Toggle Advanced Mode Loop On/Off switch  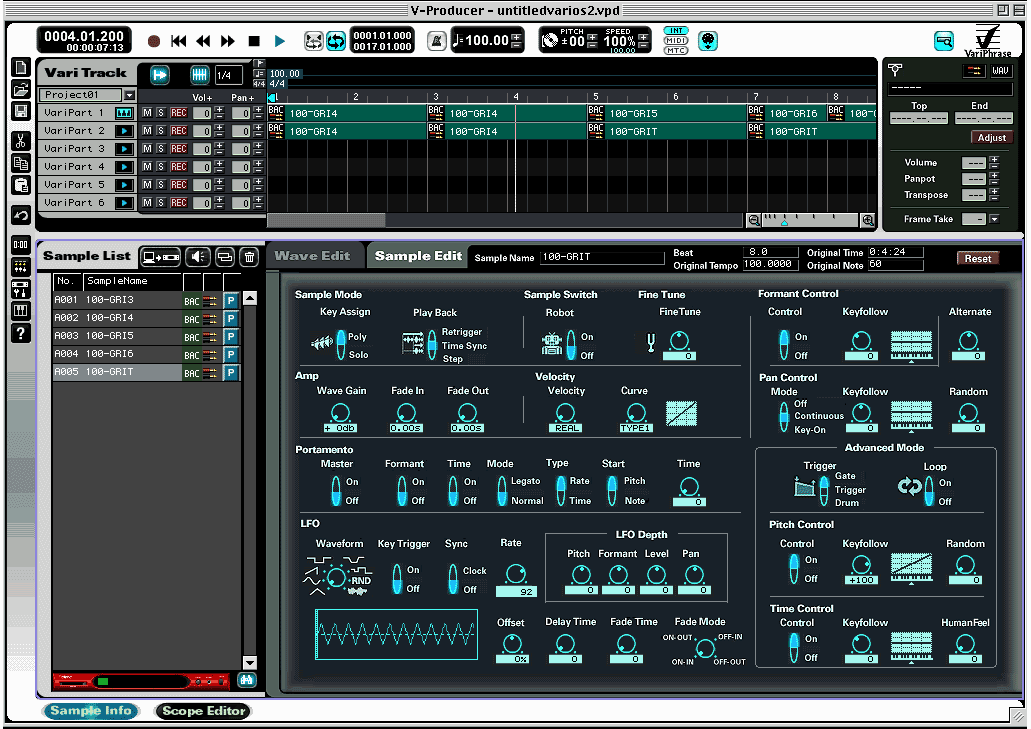pyautogui.click(x=929, y=491)
